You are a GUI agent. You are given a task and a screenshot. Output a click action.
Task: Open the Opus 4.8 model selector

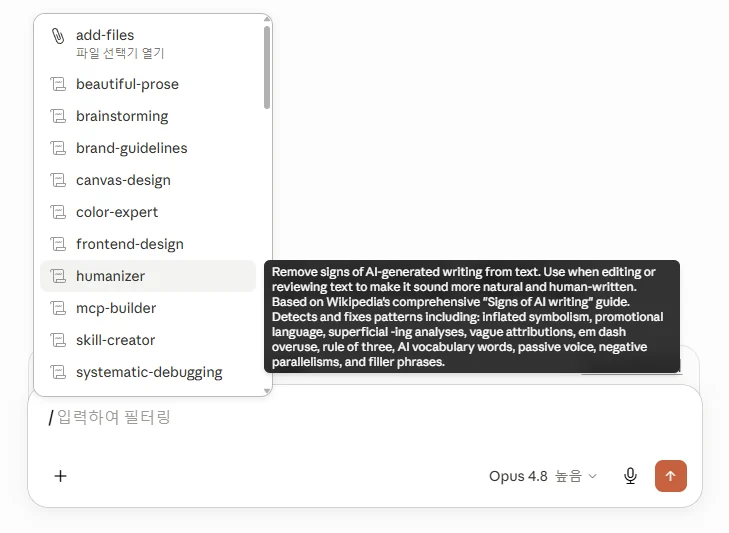click(x=543, y=476)
